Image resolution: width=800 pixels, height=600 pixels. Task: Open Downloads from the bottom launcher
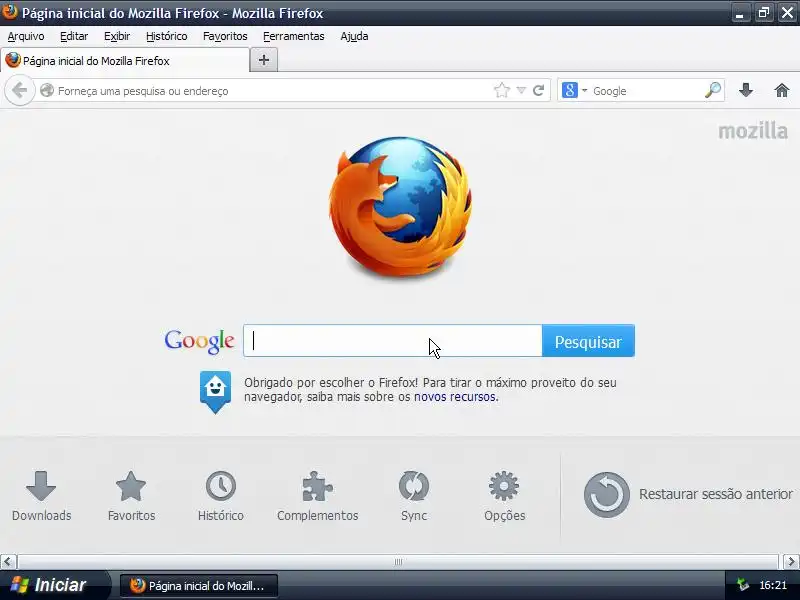41,496
